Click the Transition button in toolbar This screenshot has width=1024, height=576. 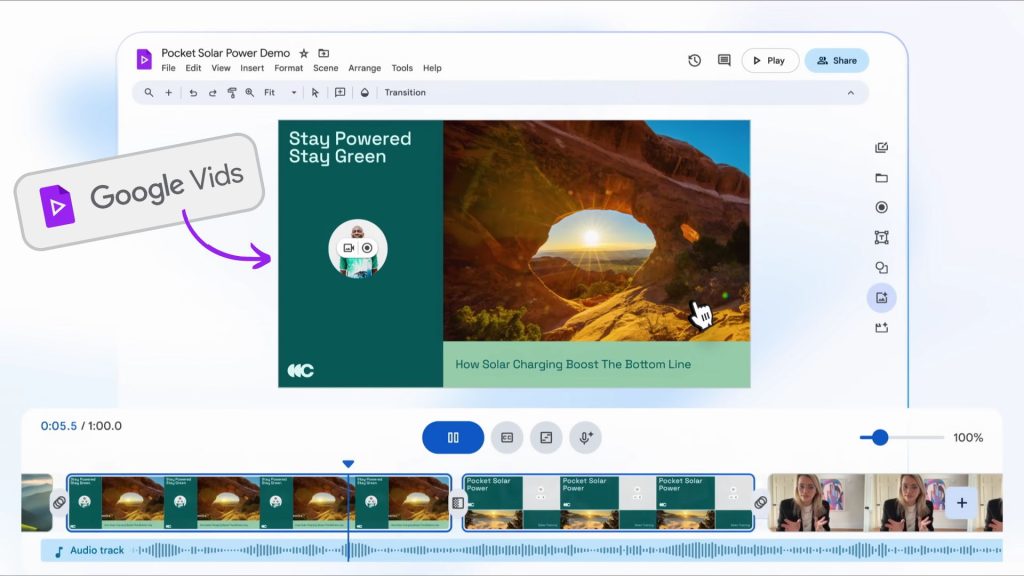coord(405,93)
